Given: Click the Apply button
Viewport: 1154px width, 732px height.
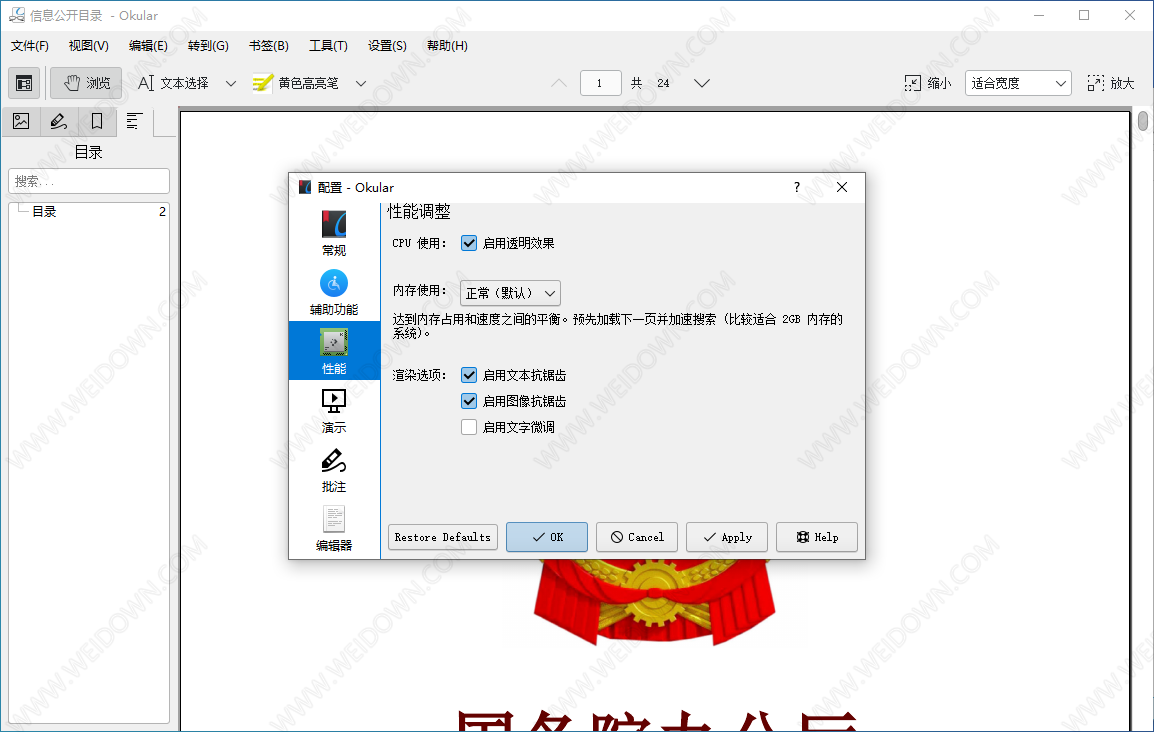Looking at the screenshot, I should (727, 537).
